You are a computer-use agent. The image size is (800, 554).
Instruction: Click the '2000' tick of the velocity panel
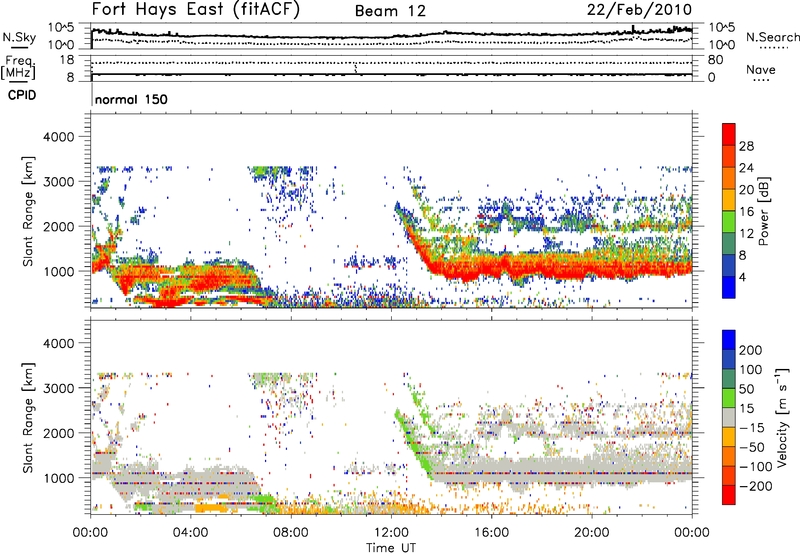tap(58, 433)
